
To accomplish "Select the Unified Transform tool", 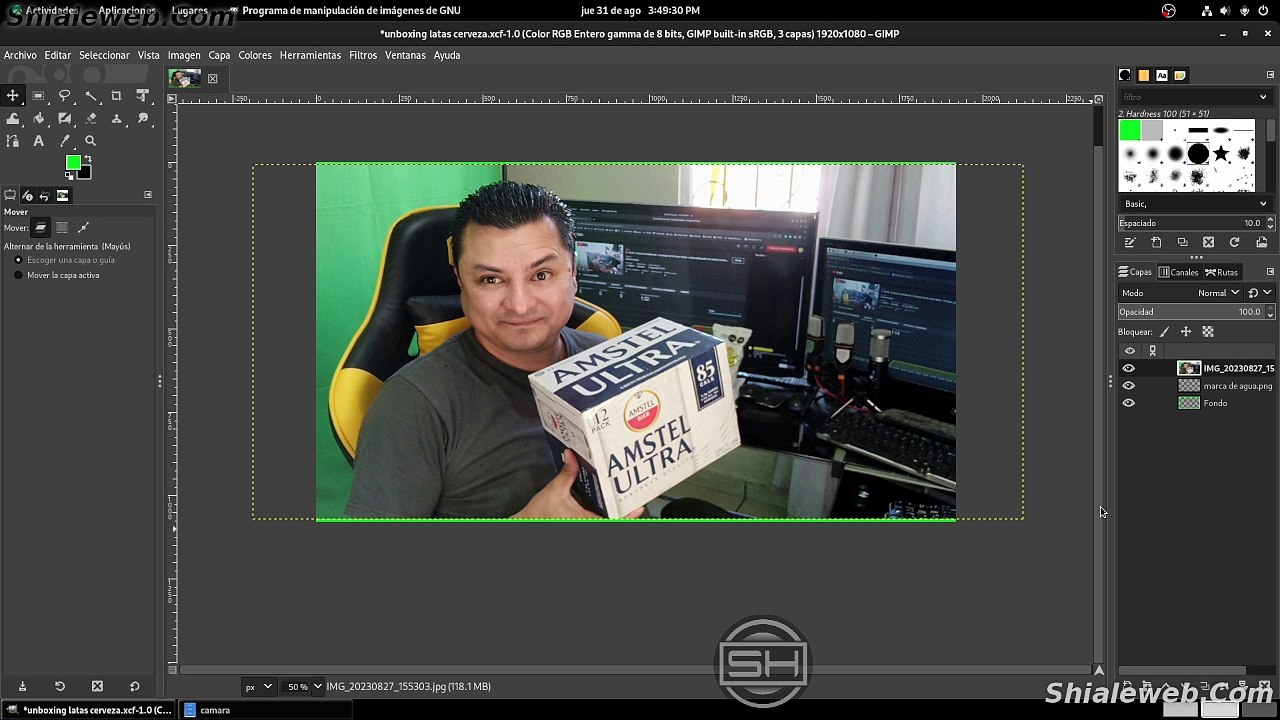I will tap(143, 96).
